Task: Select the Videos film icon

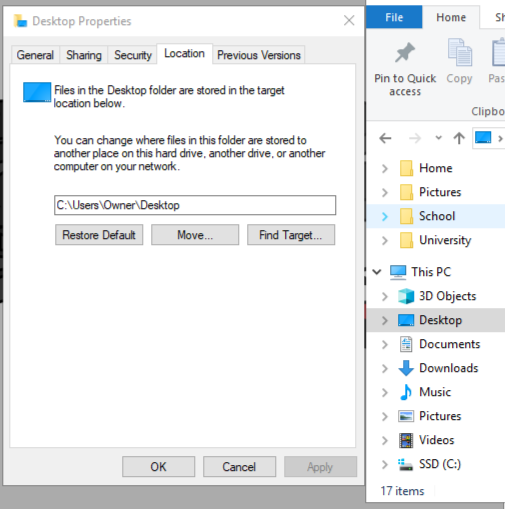Action: pyautogui.click(x=406, y=440)
